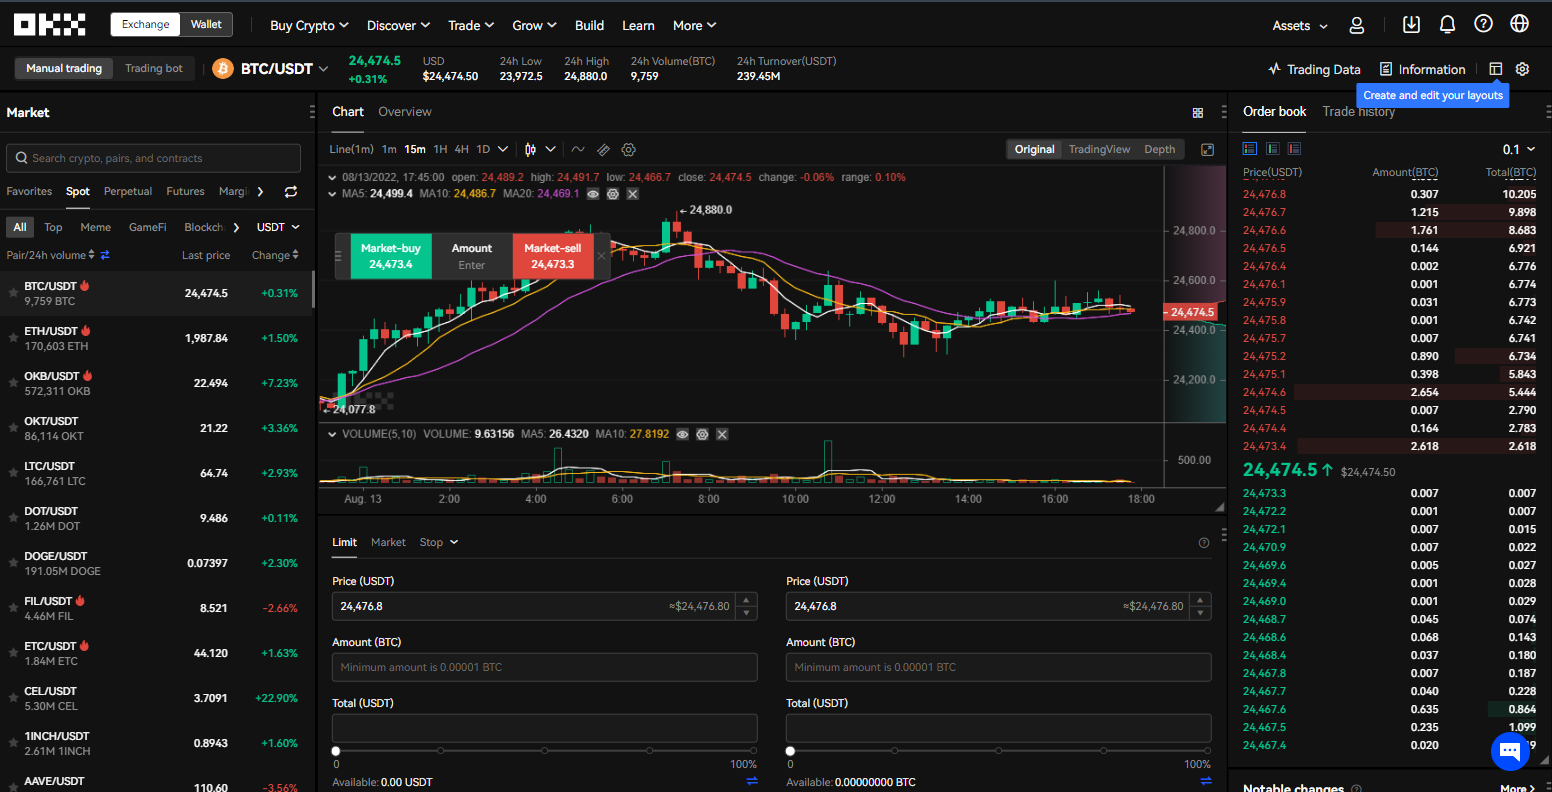
Task: Select the Perpetual market tab
Action: coord(128,191)
